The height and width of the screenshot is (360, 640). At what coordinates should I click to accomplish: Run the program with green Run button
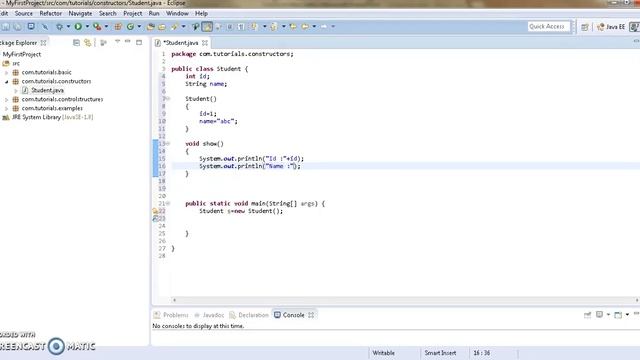78,27
